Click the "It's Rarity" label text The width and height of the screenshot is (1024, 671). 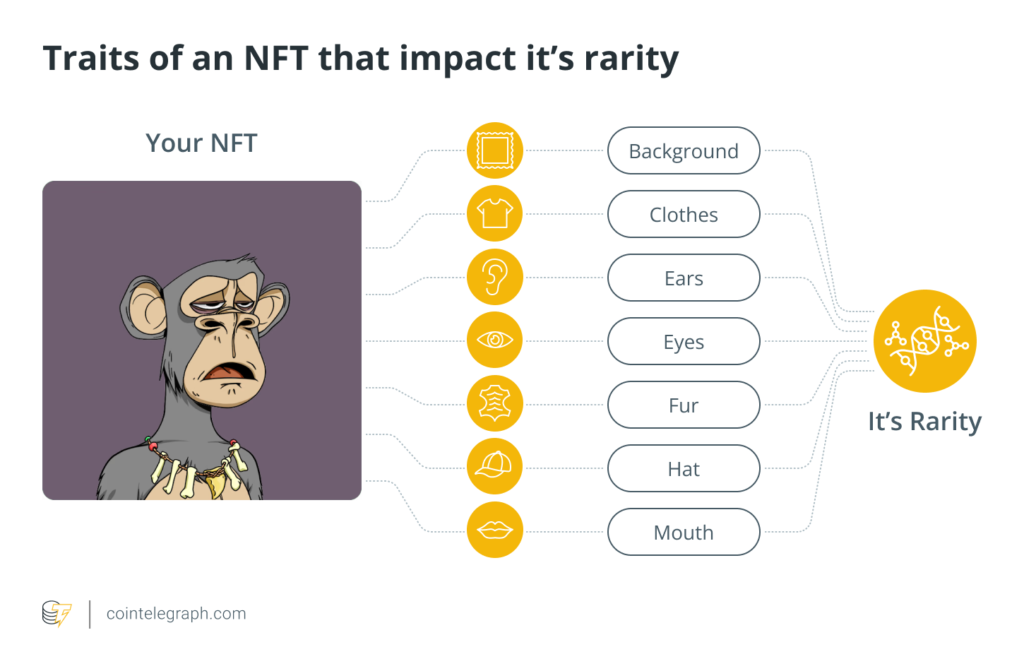[x=924, y=421]
